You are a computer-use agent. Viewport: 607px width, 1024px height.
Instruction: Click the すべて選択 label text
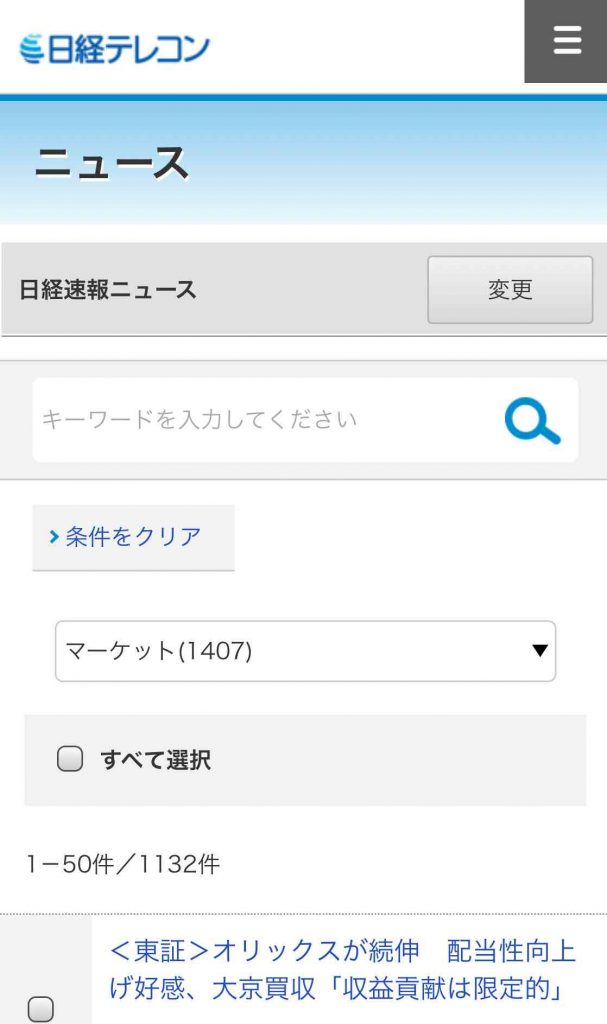tap(156, 760)
